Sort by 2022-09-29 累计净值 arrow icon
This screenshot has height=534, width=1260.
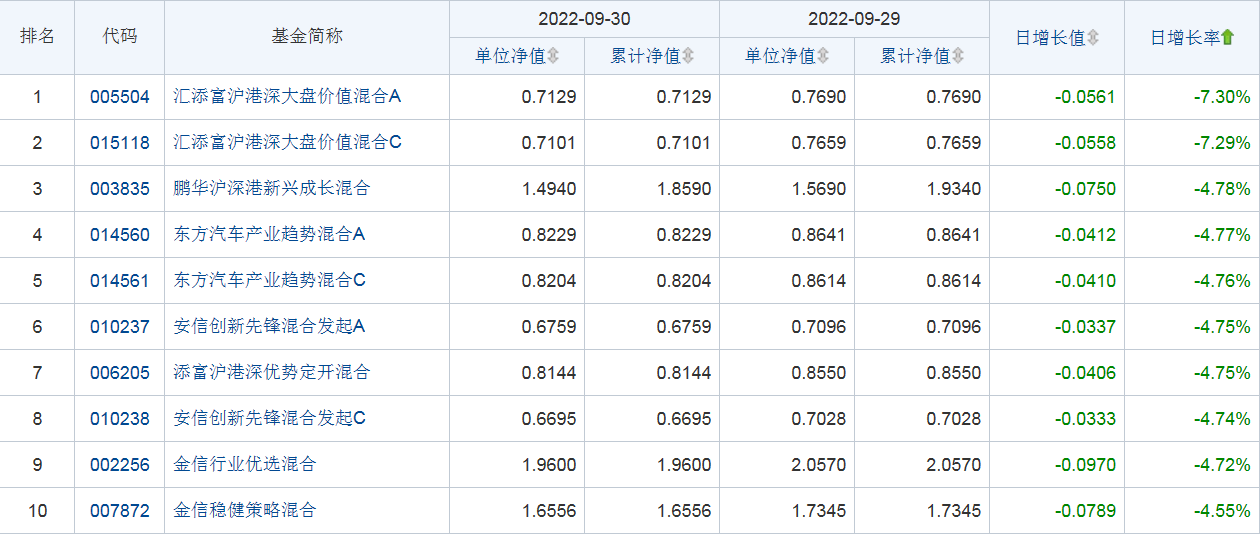tap(958, 56)
